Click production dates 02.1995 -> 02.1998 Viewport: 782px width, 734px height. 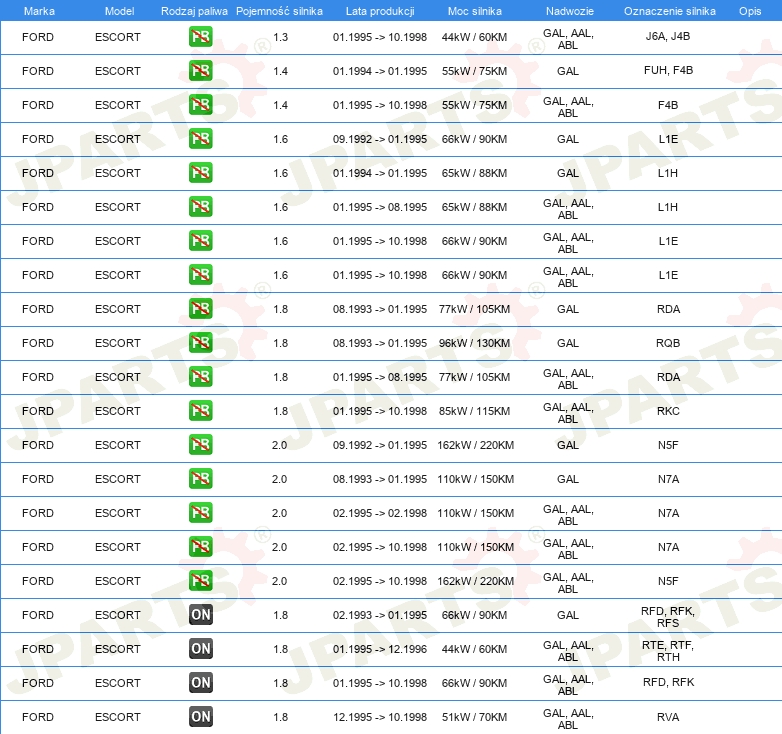pyautogui.click(x=380, y=513)
